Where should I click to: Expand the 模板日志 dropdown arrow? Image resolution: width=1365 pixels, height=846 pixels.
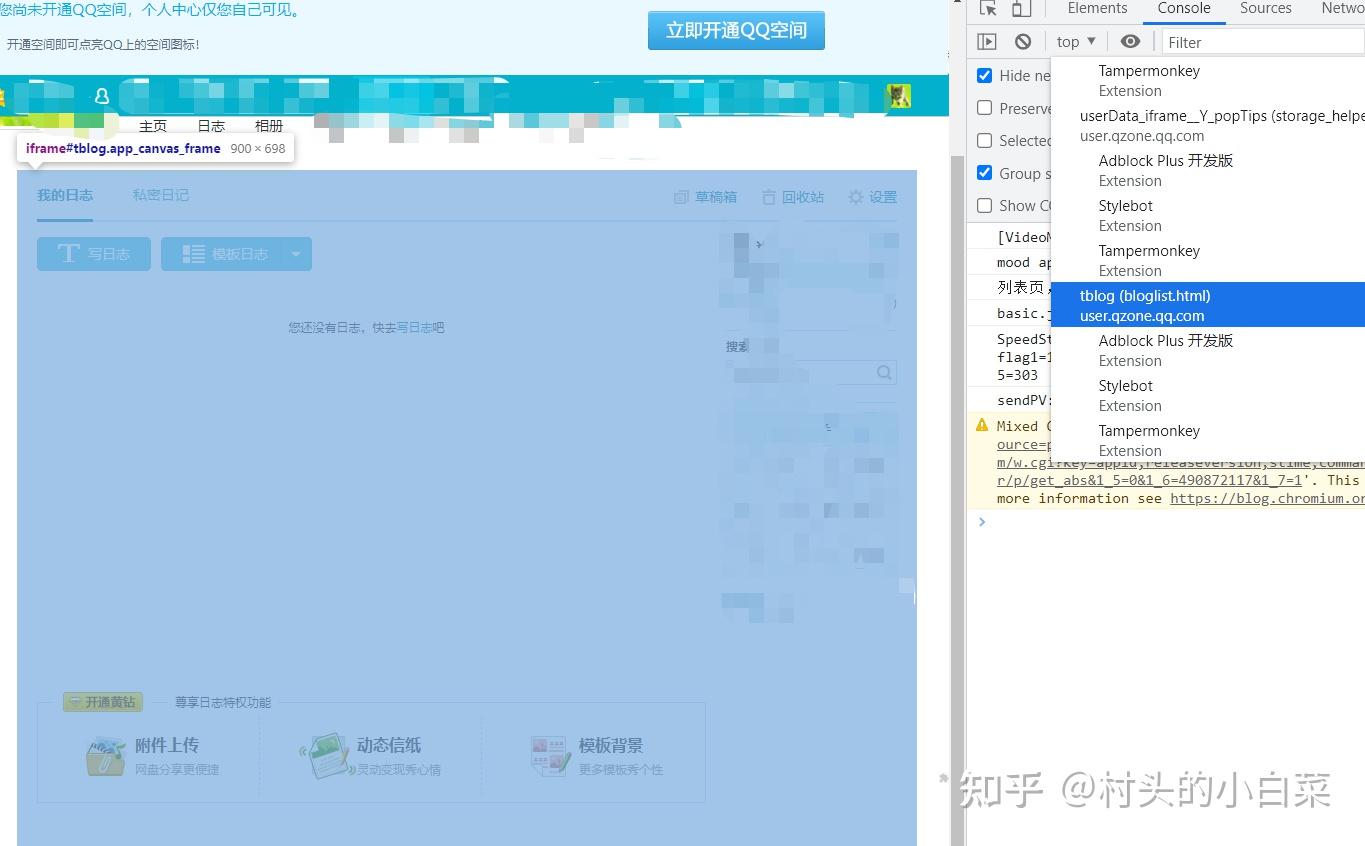point(296,254)
